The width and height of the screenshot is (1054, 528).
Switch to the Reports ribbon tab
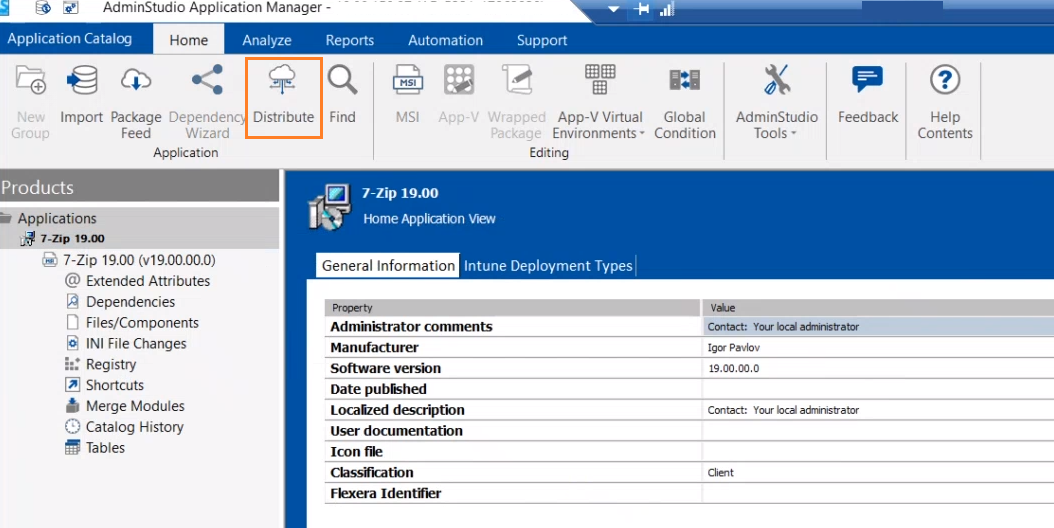click(350, 40)
